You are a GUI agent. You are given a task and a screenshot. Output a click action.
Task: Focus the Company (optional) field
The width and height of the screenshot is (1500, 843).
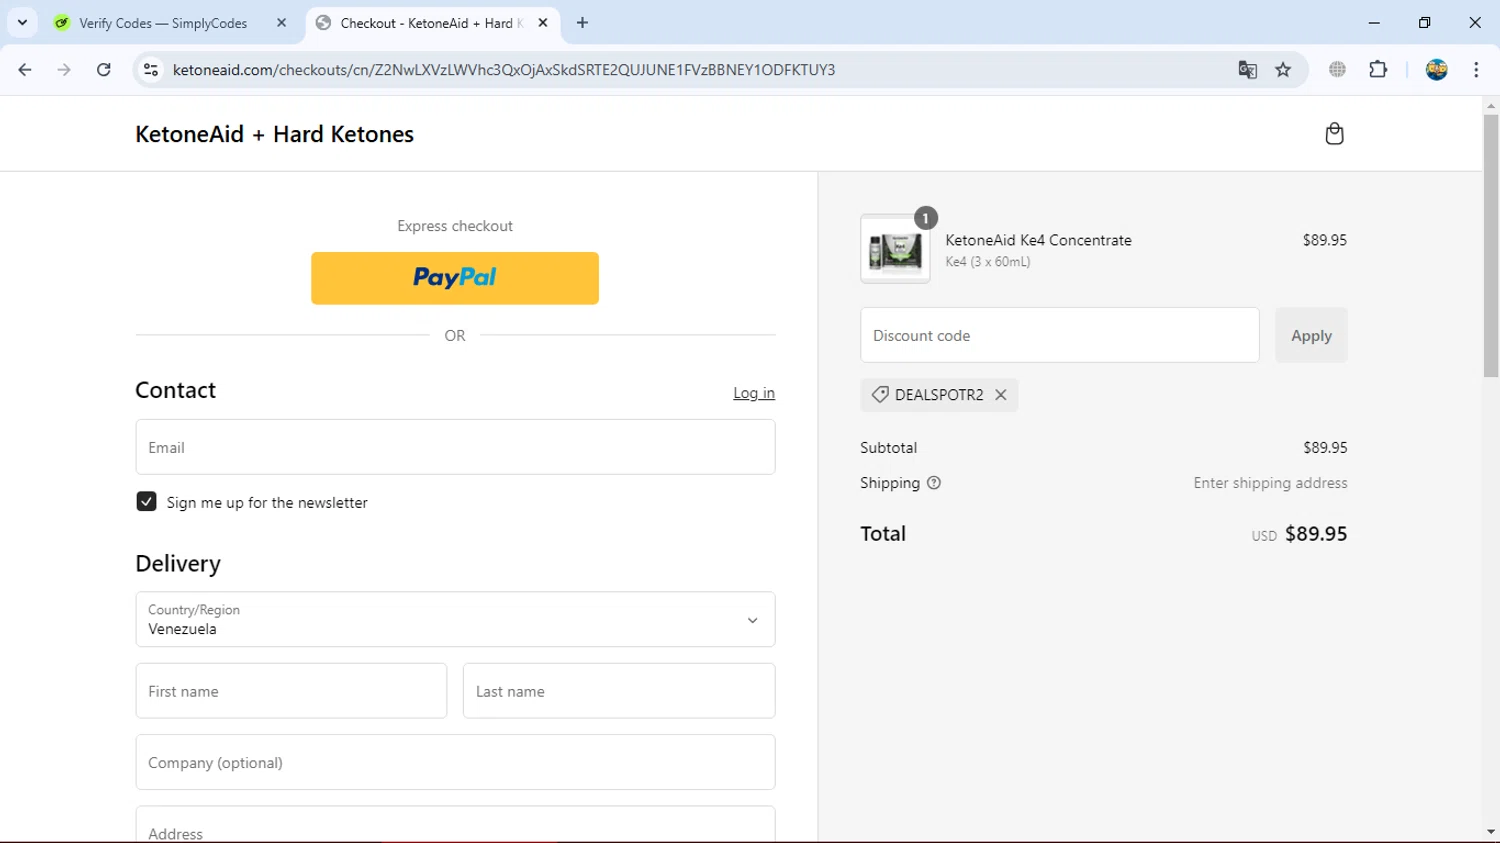(455, 763)
